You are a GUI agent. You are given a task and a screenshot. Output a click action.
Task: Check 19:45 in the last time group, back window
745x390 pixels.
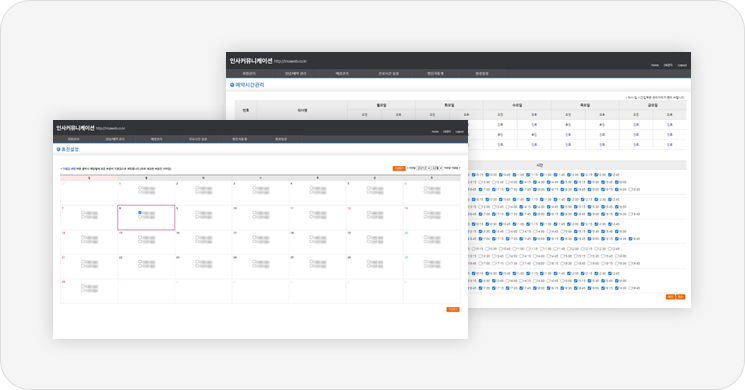point(631,288)
